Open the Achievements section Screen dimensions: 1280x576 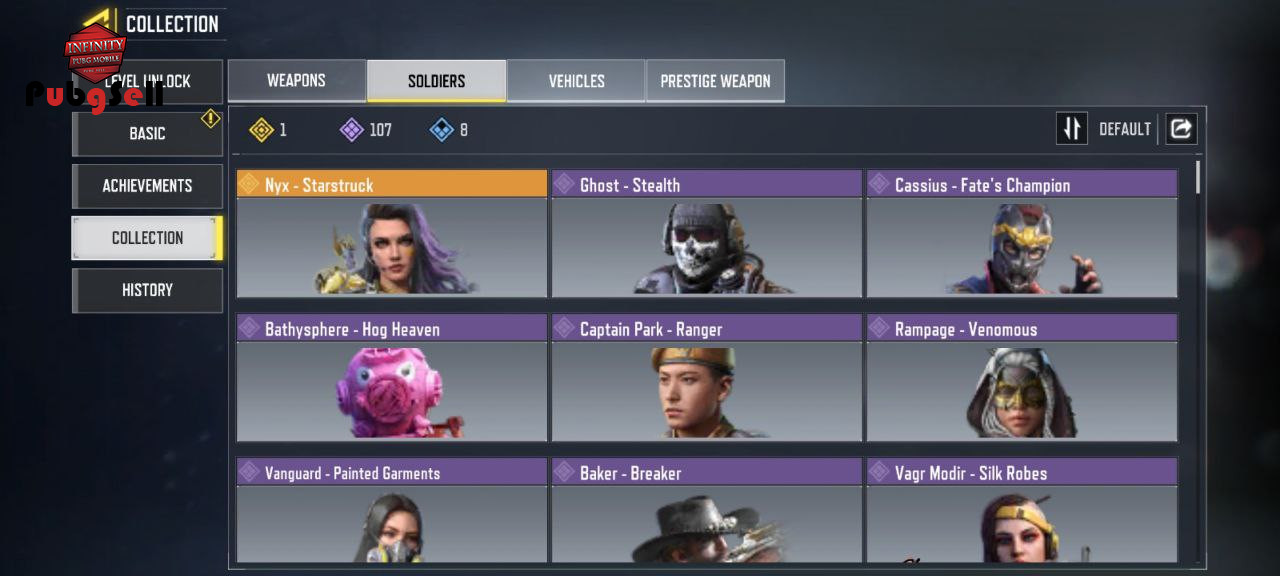point(147,186)
